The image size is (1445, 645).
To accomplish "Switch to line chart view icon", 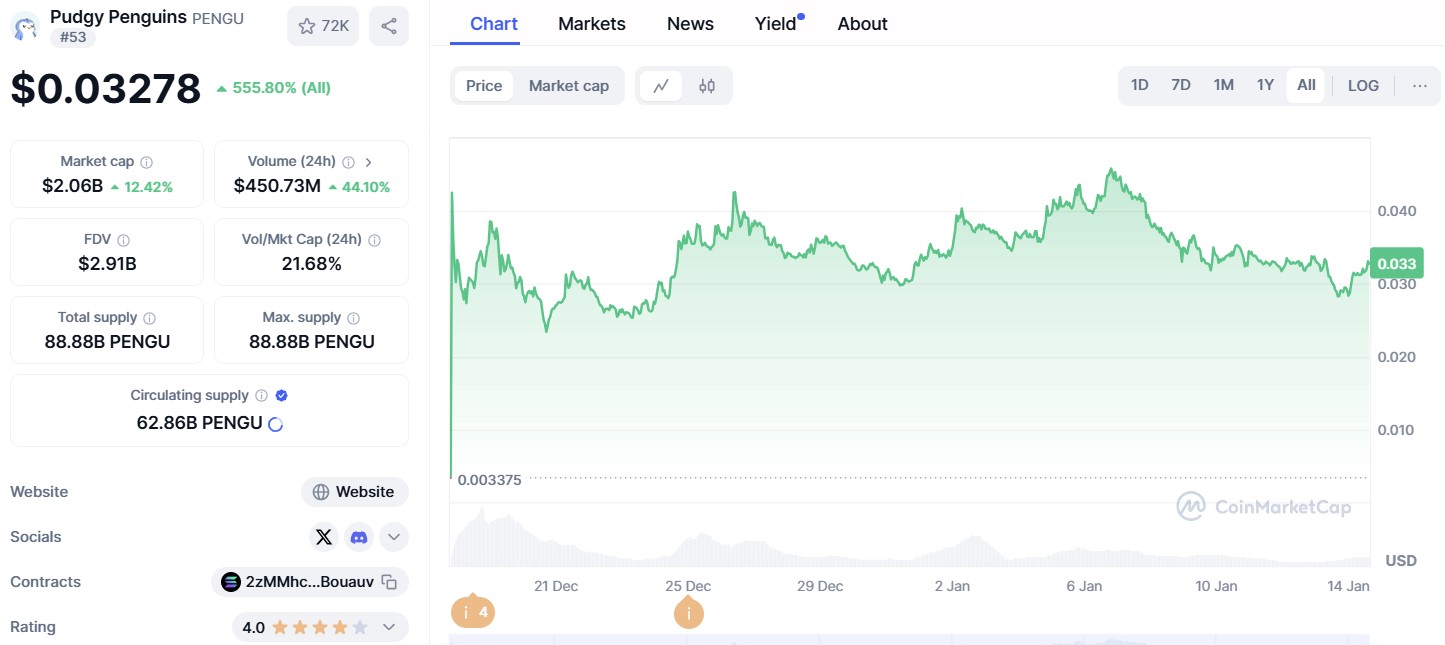I will (x=661, y=86).
